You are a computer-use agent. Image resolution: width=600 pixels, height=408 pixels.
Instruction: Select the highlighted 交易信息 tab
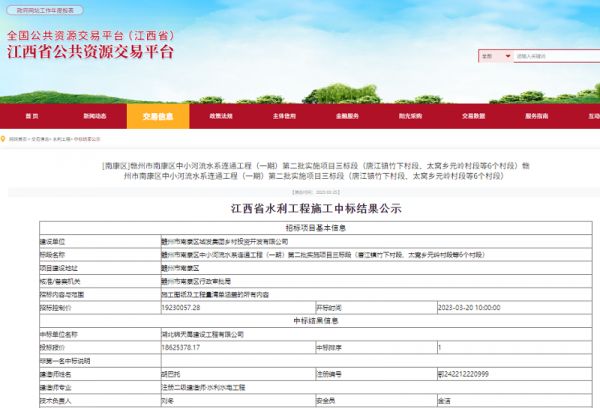point(157,116)
